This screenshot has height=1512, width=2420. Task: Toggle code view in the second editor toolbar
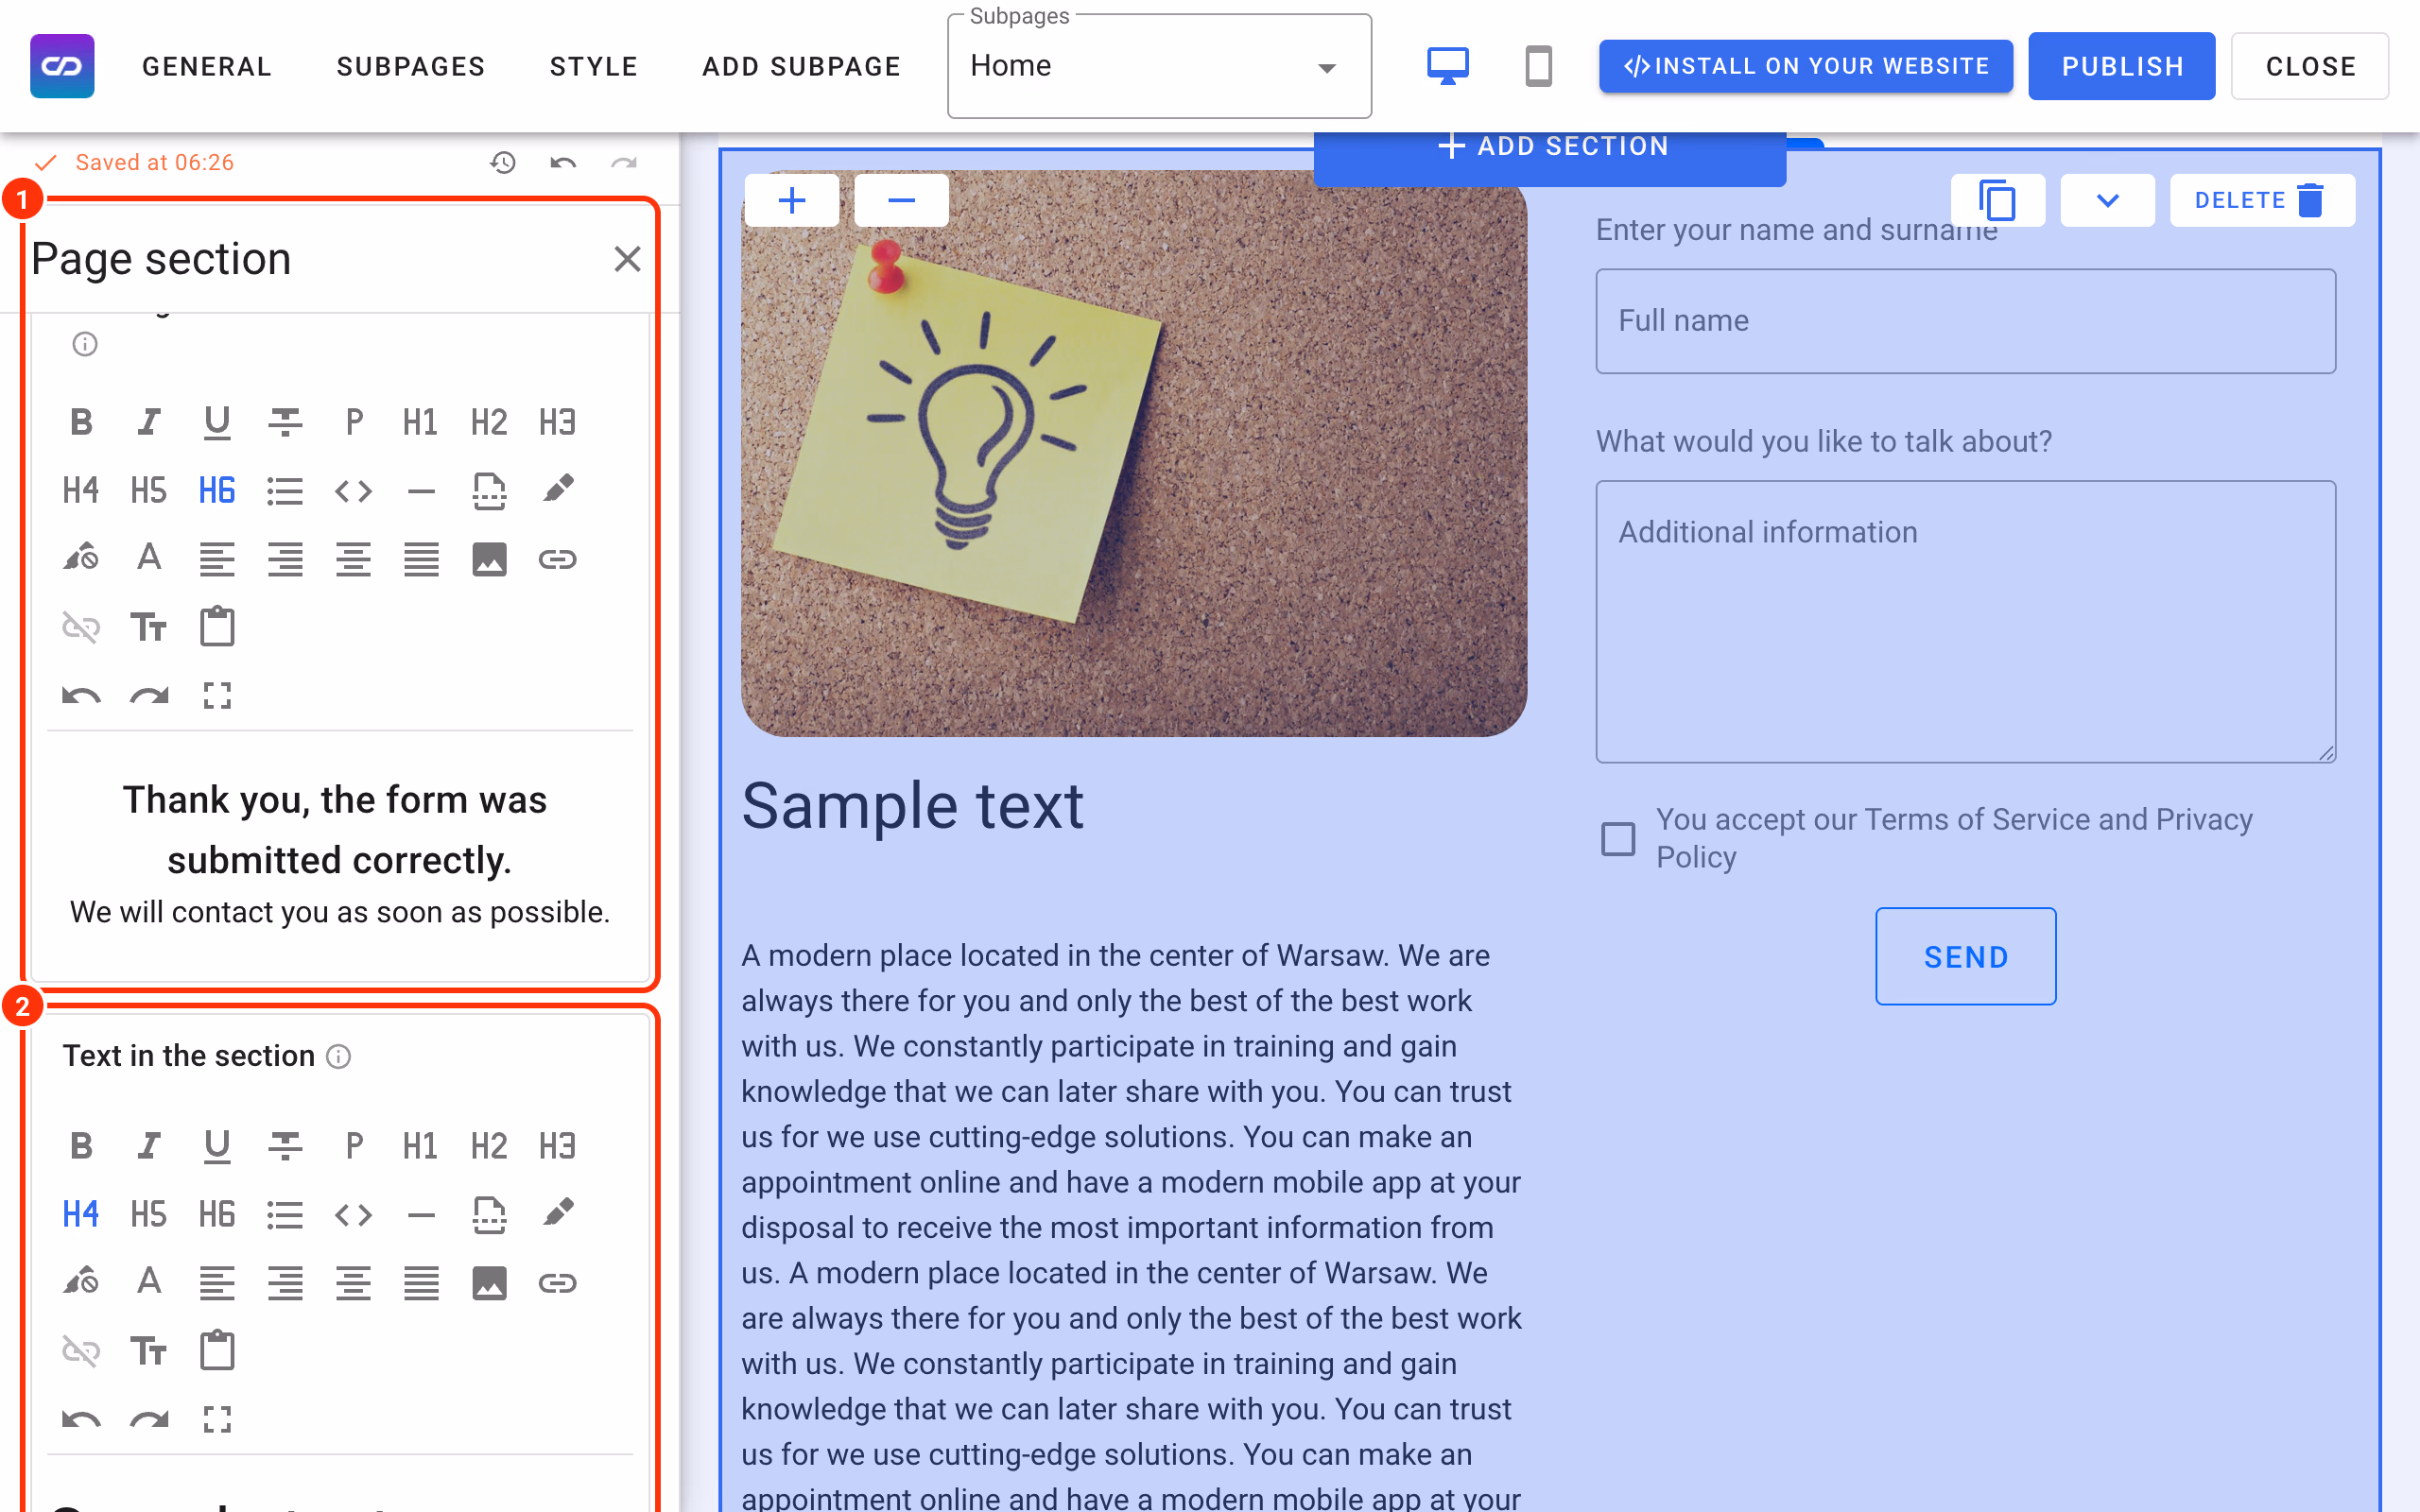click(x=353, y=1214)
